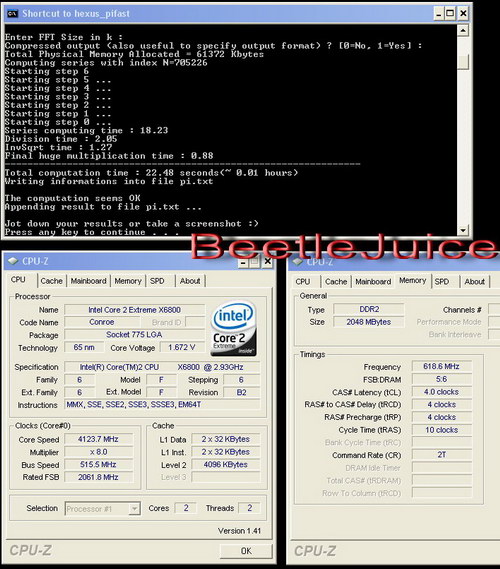This screenshot has height=569, width=500.
Task: Click the Version 1.41 label
Action: (239, 531)
